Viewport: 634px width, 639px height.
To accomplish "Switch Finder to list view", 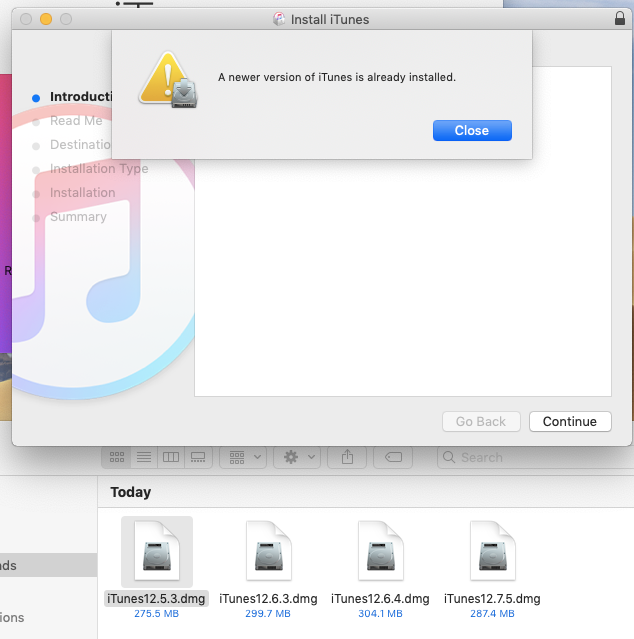I will click(144, 457).
